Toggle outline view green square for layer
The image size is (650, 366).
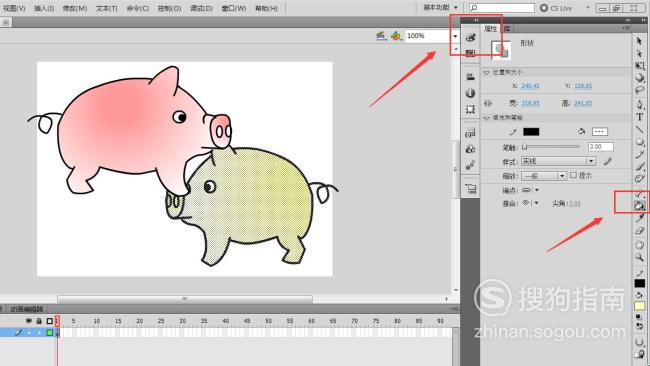click(50, 332)
